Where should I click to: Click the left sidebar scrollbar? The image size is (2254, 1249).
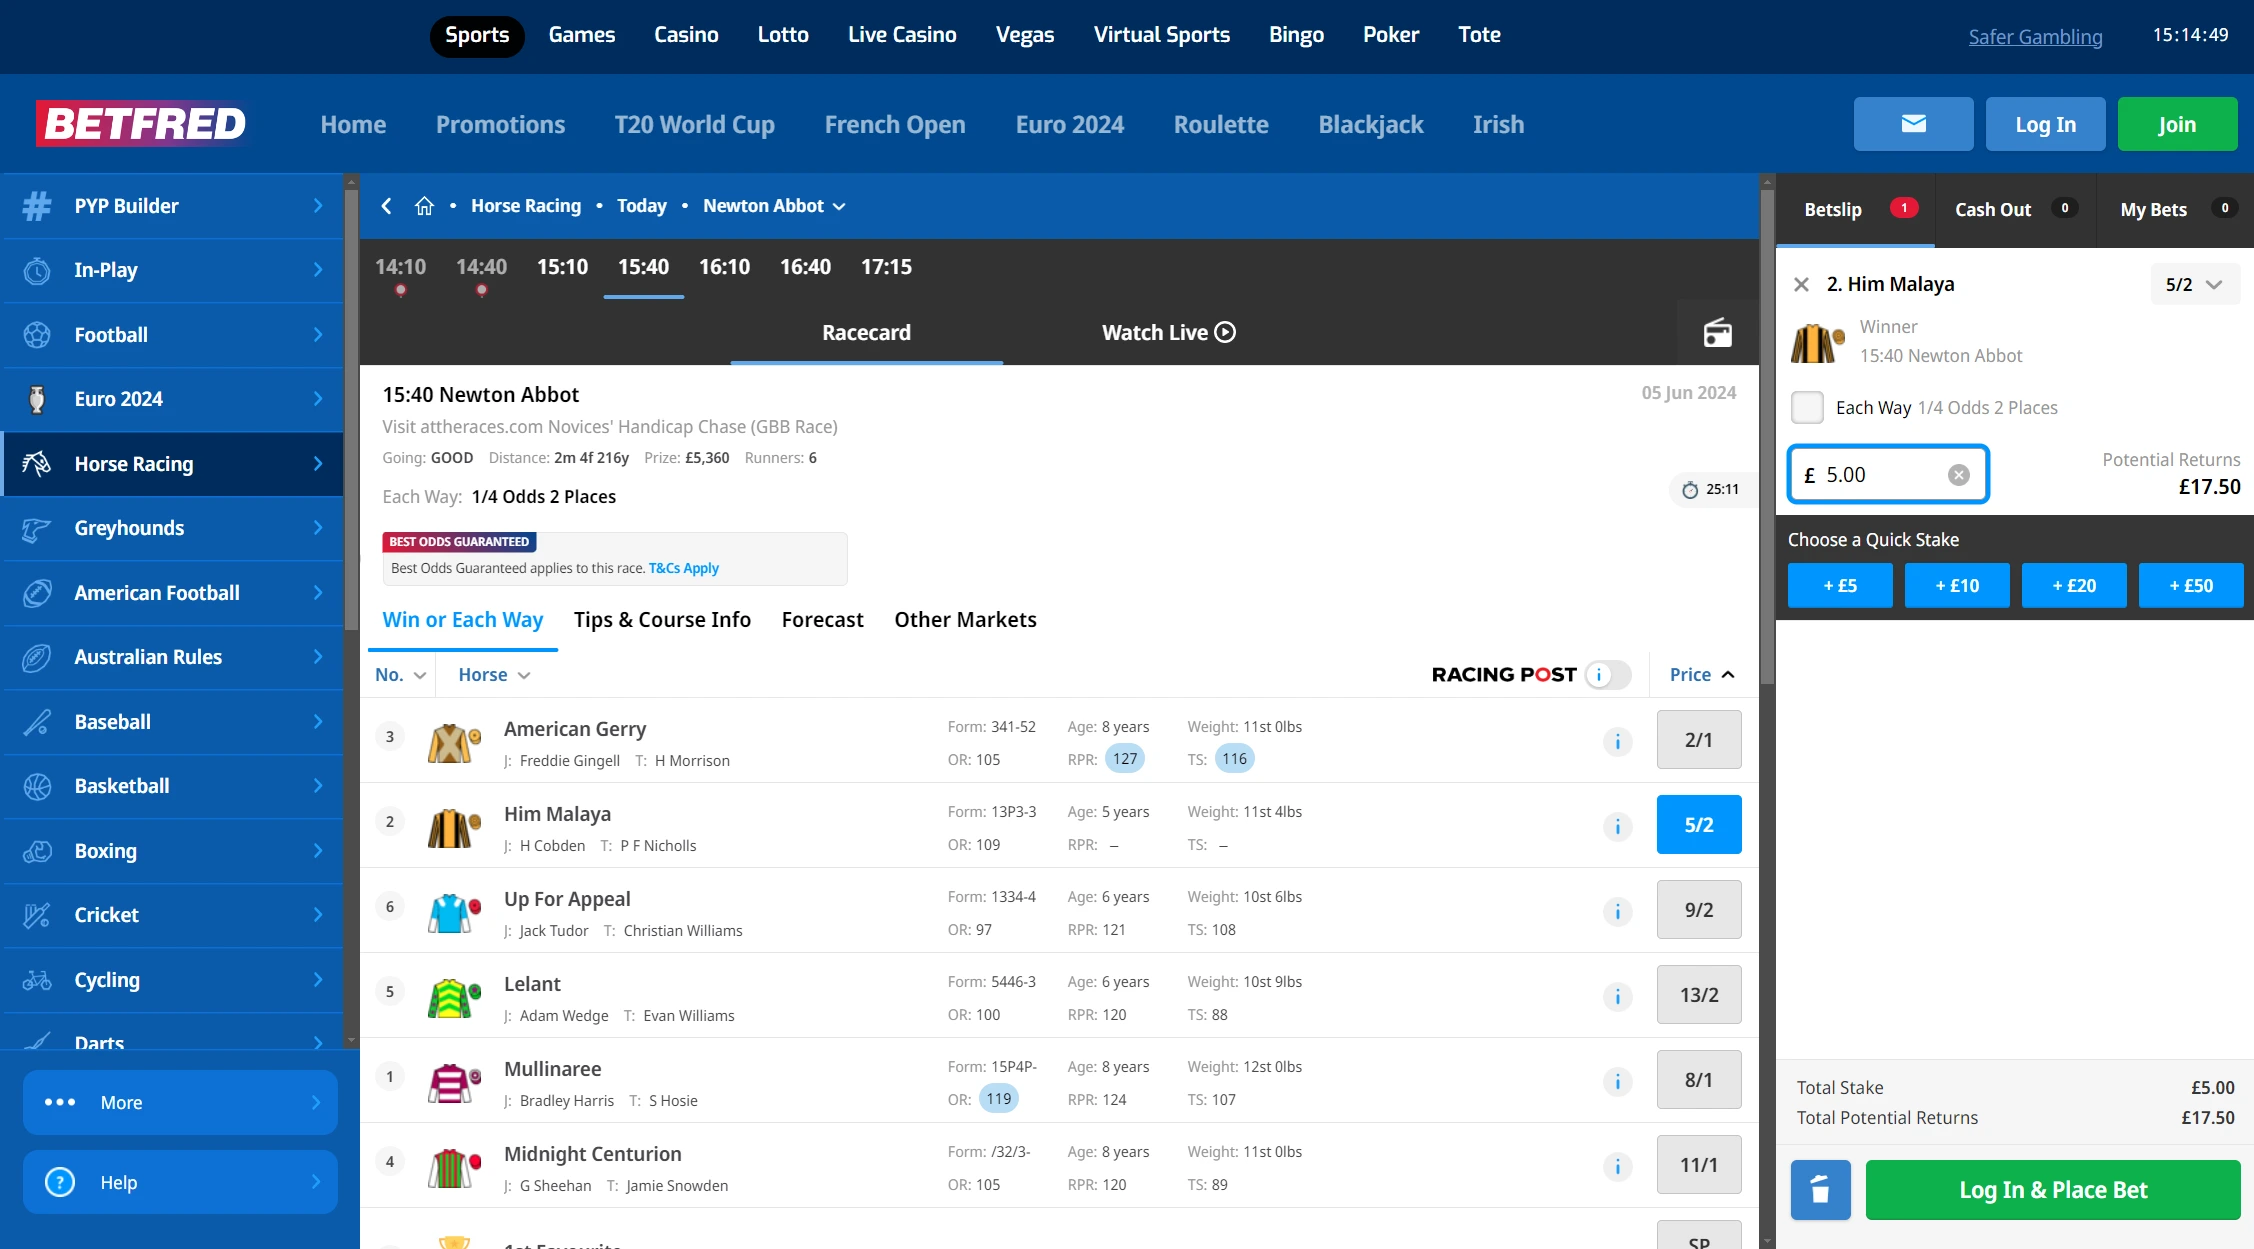pos(351,410)
